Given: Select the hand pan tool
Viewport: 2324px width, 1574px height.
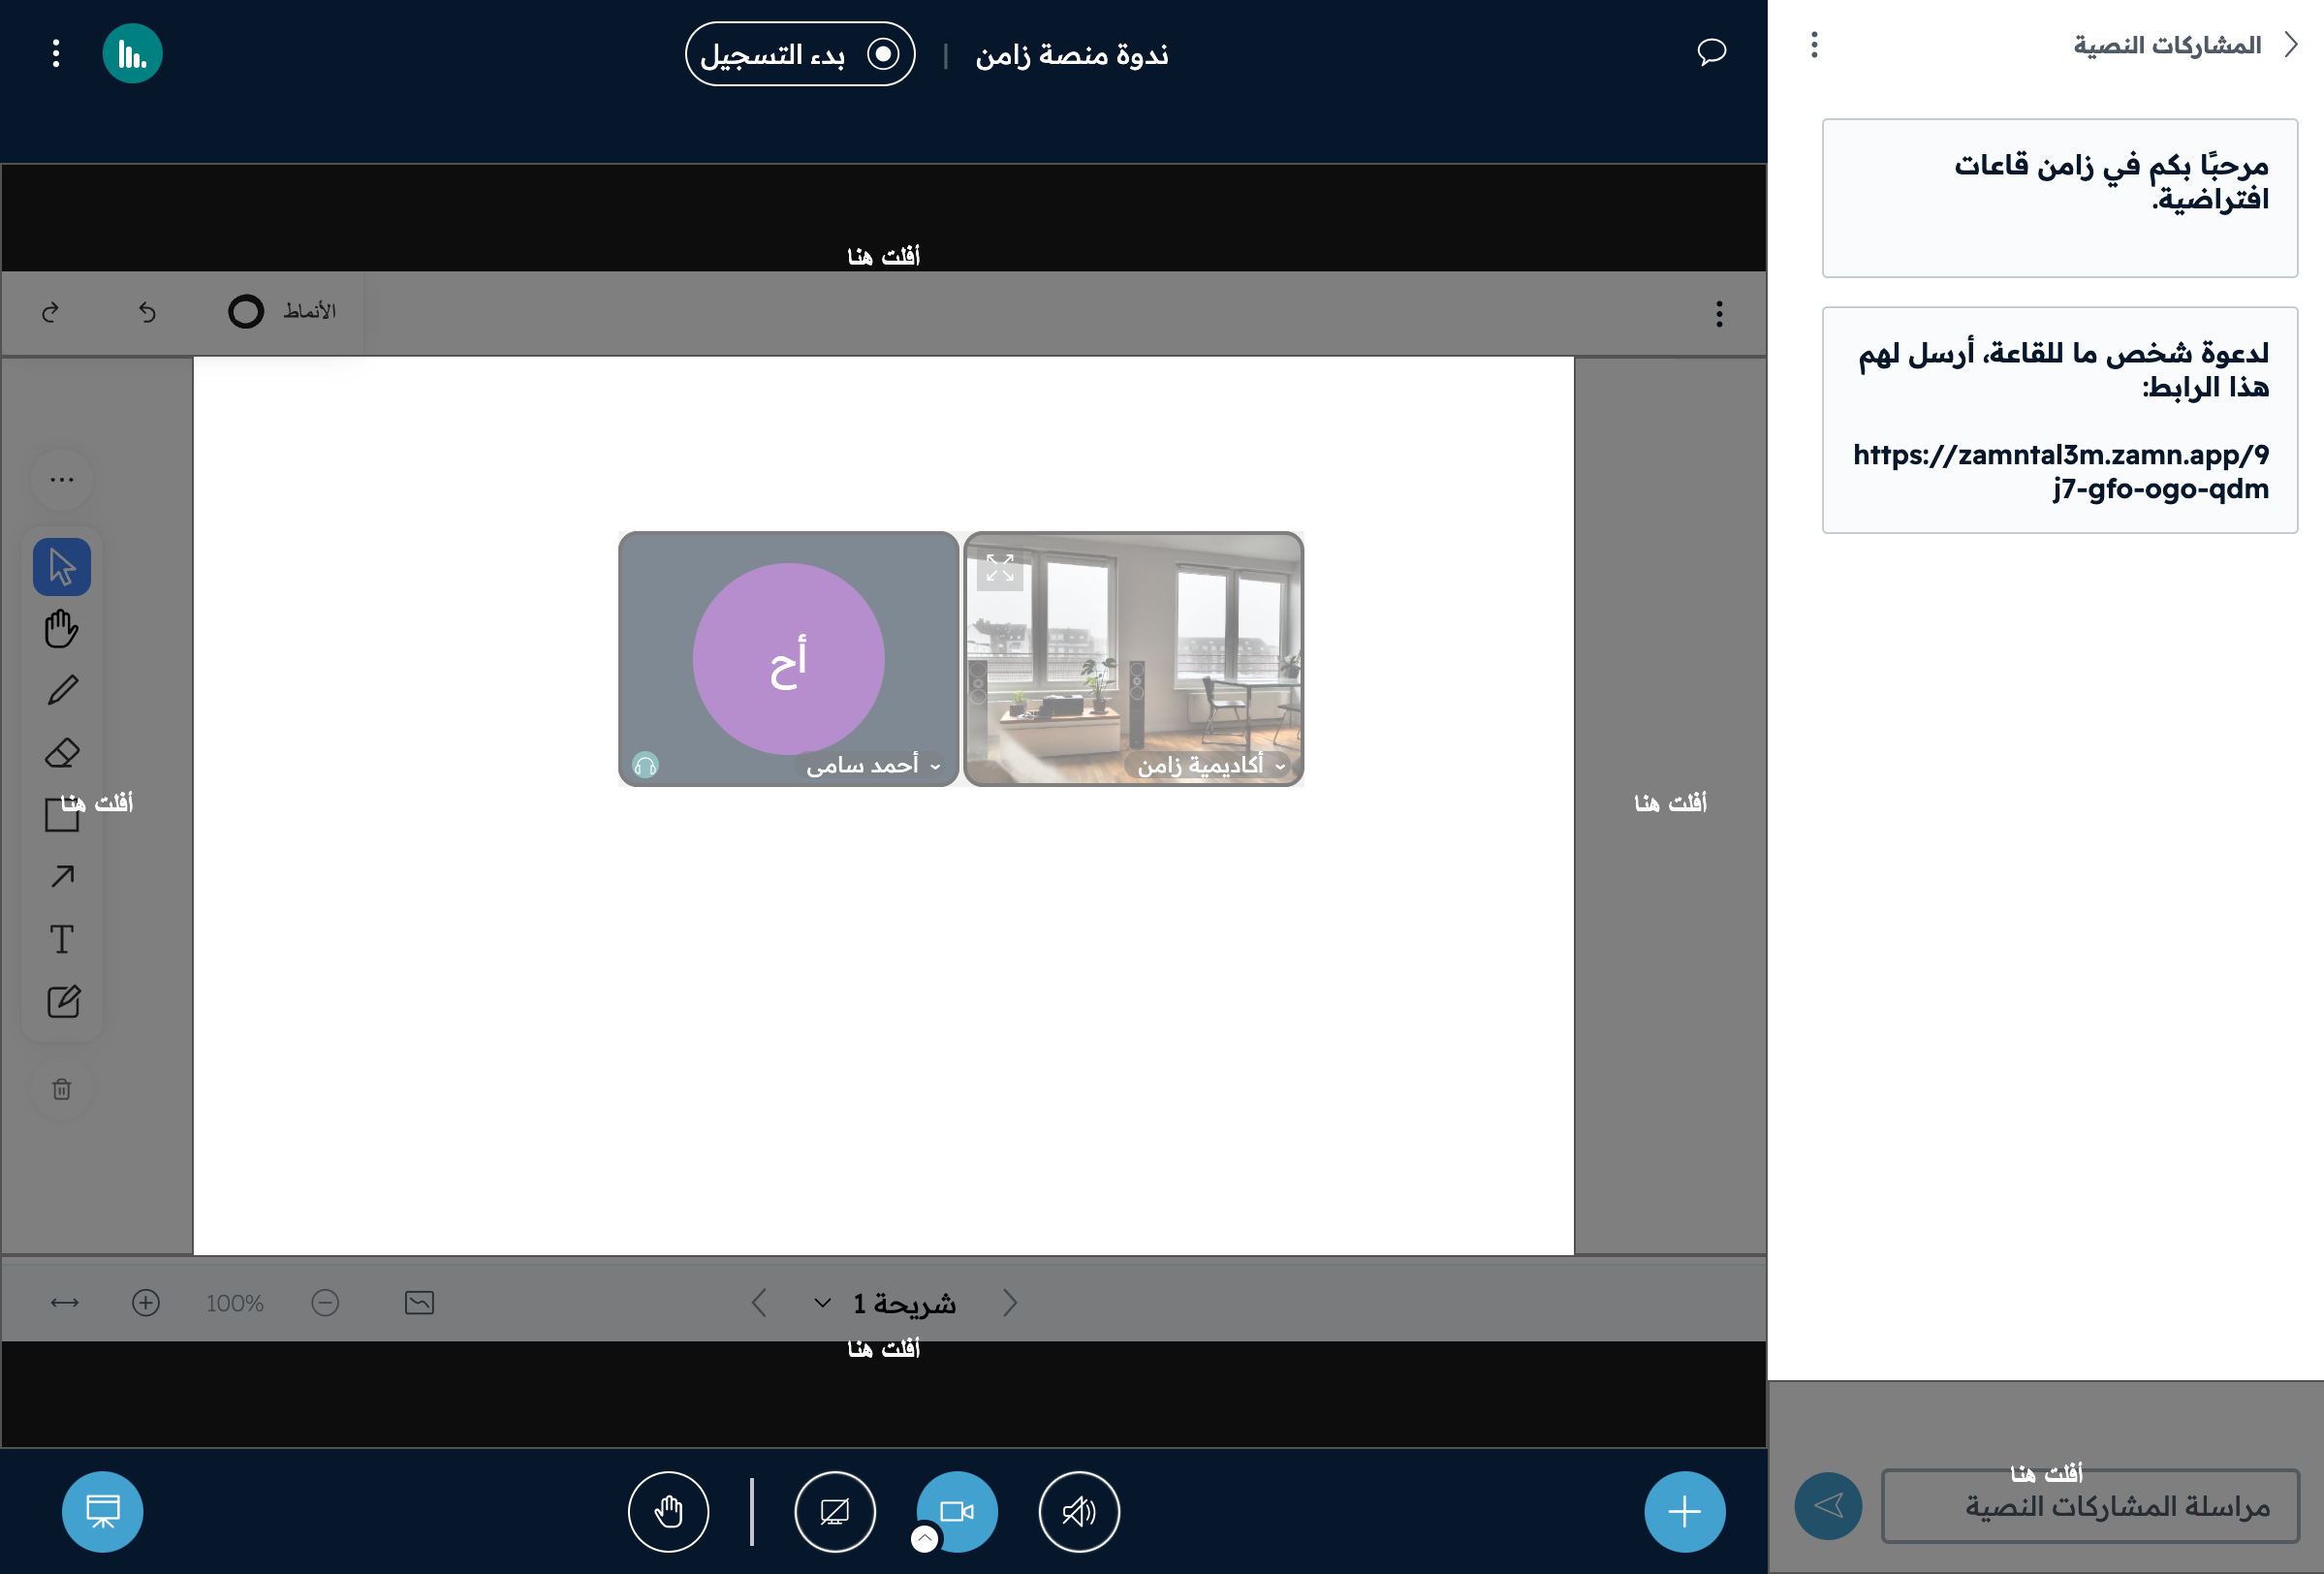Looking at the screenshot, I should point(62,629).
